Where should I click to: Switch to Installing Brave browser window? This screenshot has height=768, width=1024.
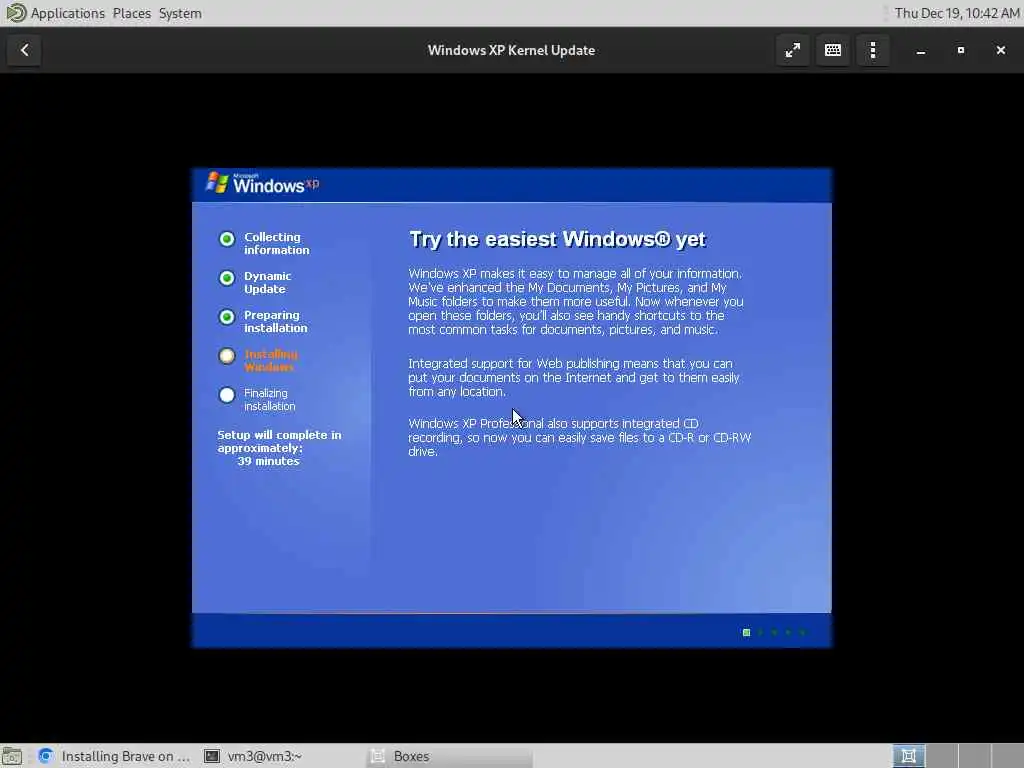click(x=114, y=756)
